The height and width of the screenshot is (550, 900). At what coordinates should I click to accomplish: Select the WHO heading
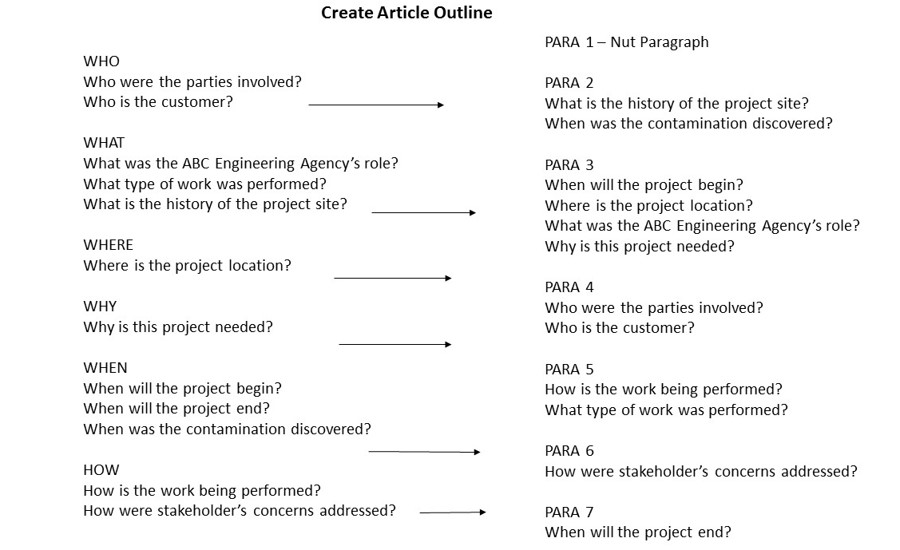(102, 61)
